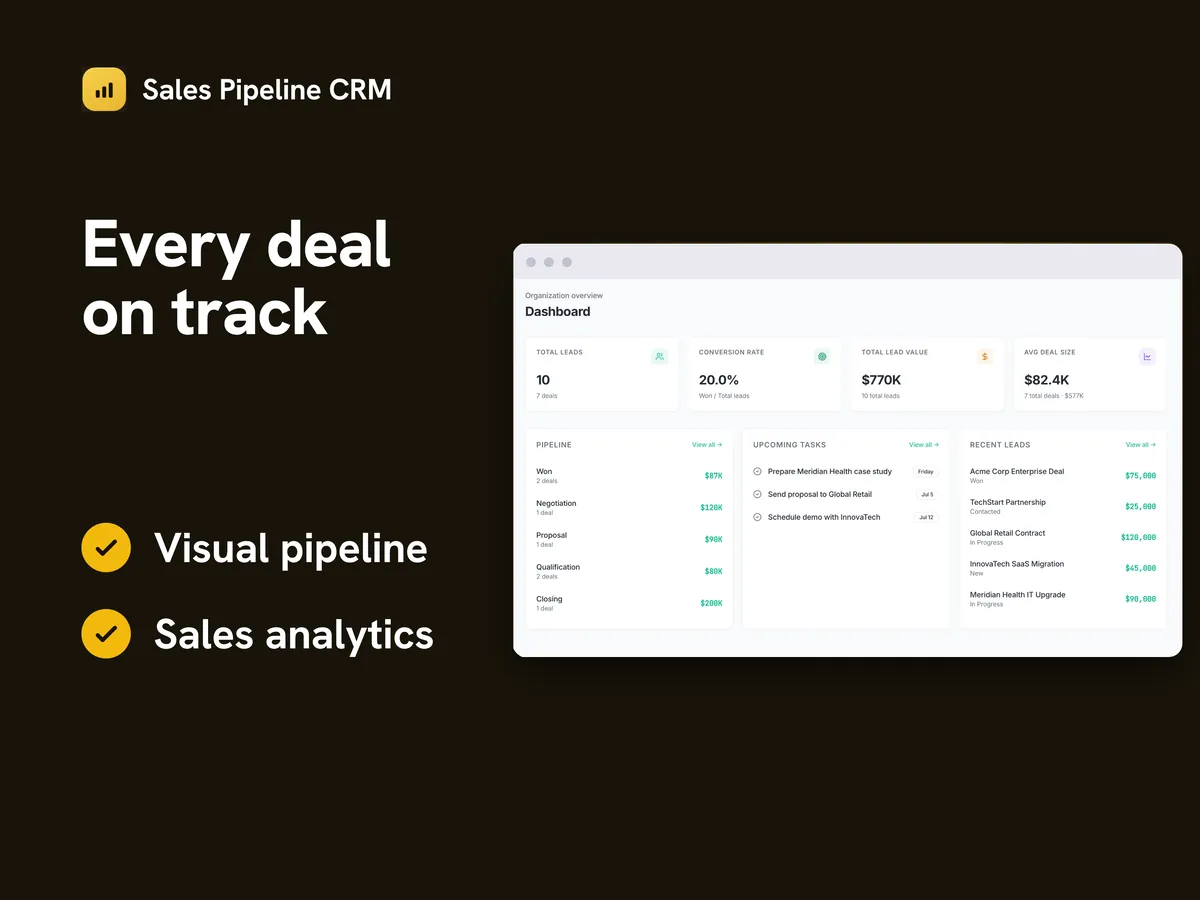Select the Negotiation pipeline stage
Screen dimensions: 1200x900
629,508
